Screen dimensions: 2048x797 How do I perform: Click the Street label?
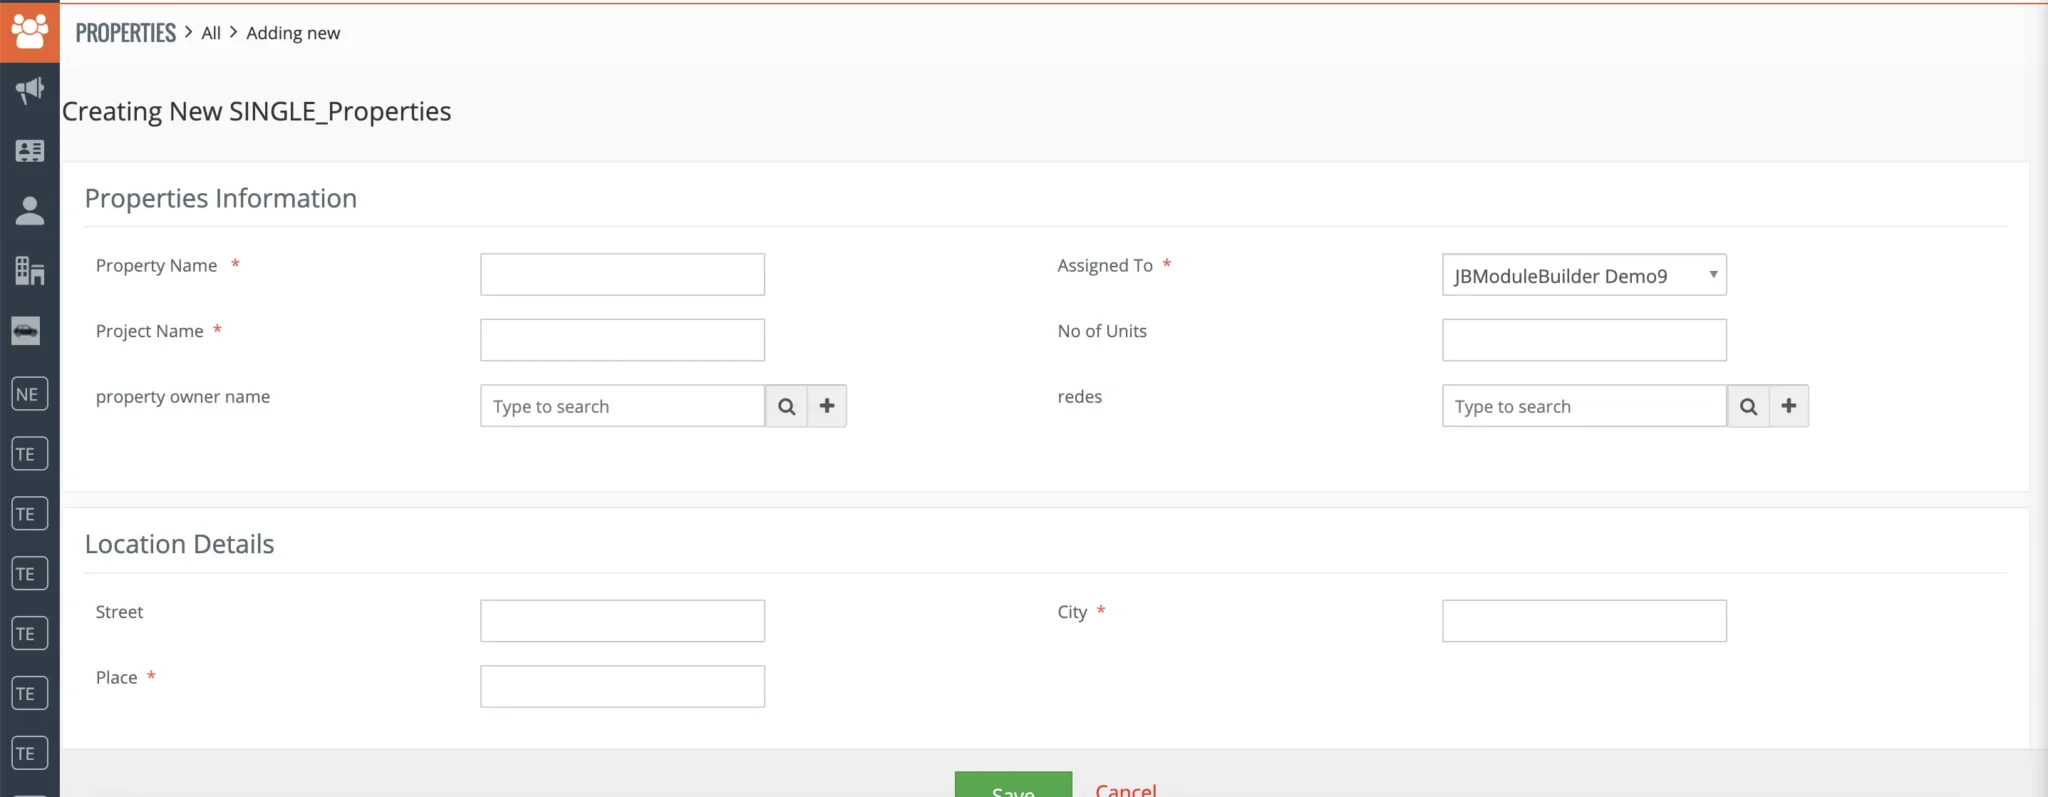(119, 612)
